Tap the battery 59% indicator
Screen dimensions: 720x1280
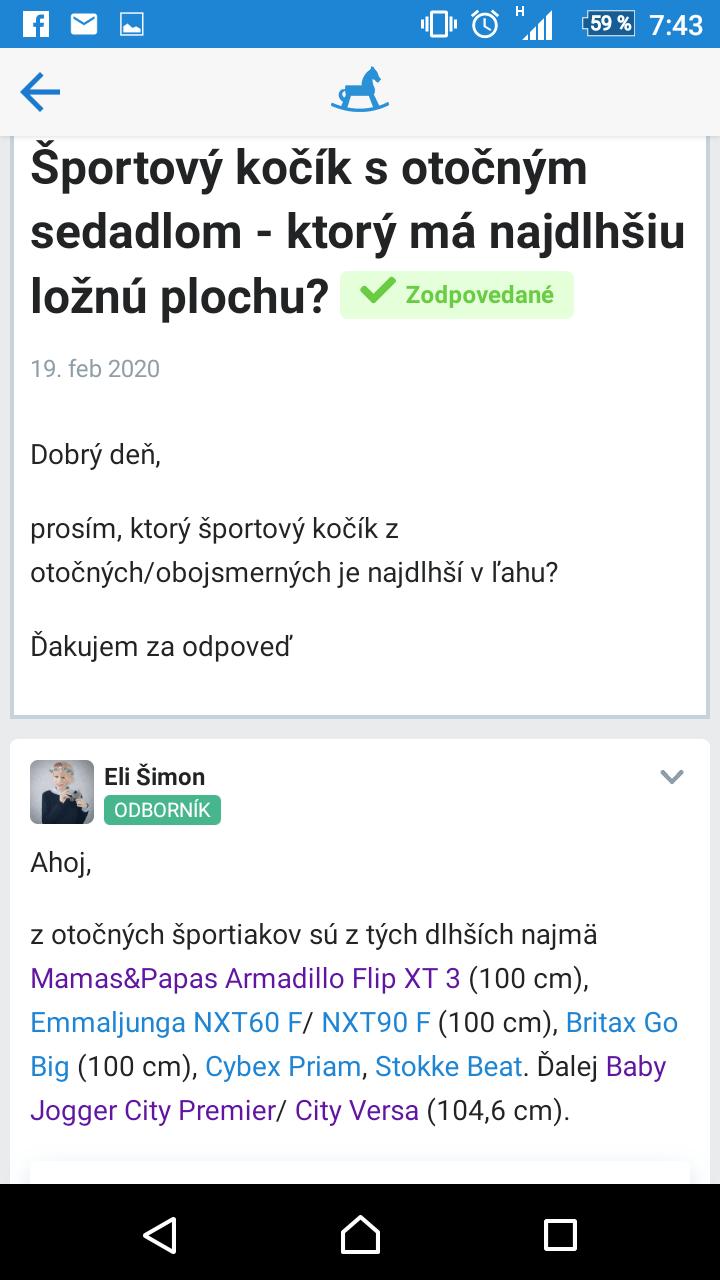tap(609, 24)
